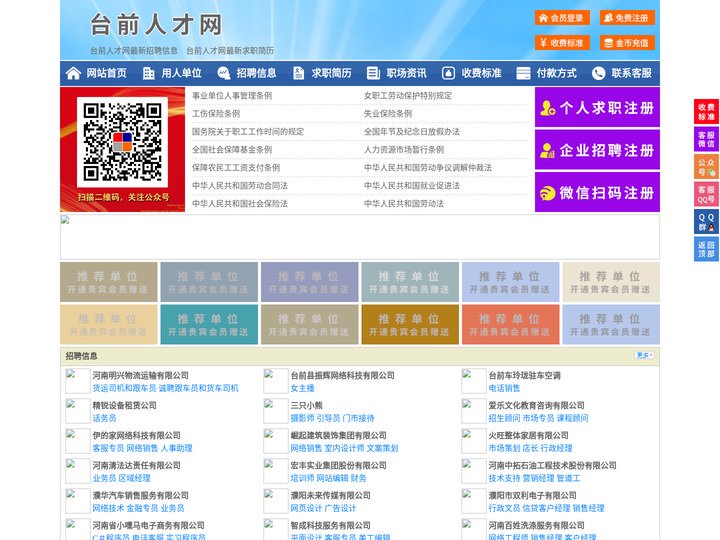Click the home icon beside 网站首页
The height and width of the screenshot is (540, 720).
(73, 73)
